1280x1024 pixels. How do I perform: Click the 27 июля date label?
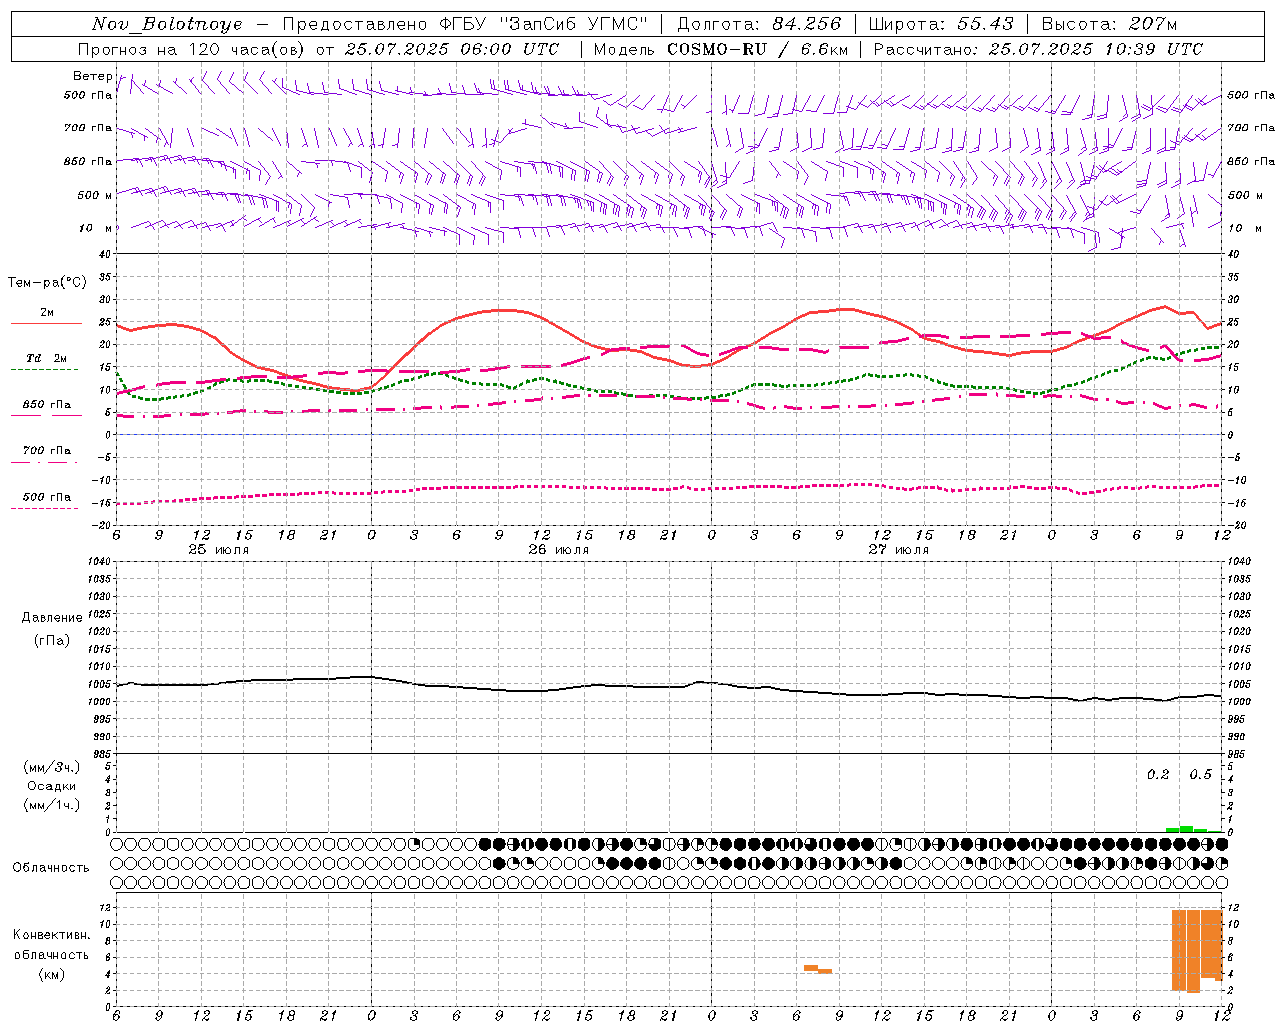point(898,550)
